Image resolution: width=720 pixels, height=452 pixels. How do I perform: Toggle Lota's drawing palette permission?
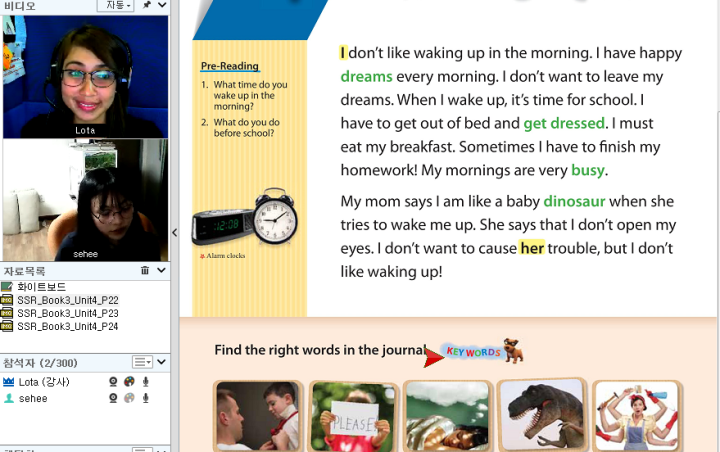[x=129, y=381]
